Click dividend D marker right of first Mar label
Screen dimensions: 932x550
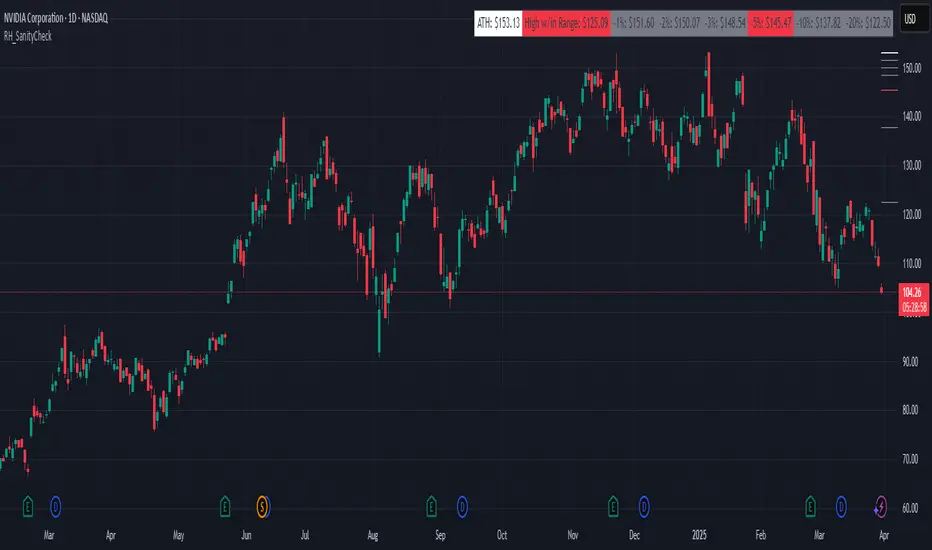click(x=55, y=507)
